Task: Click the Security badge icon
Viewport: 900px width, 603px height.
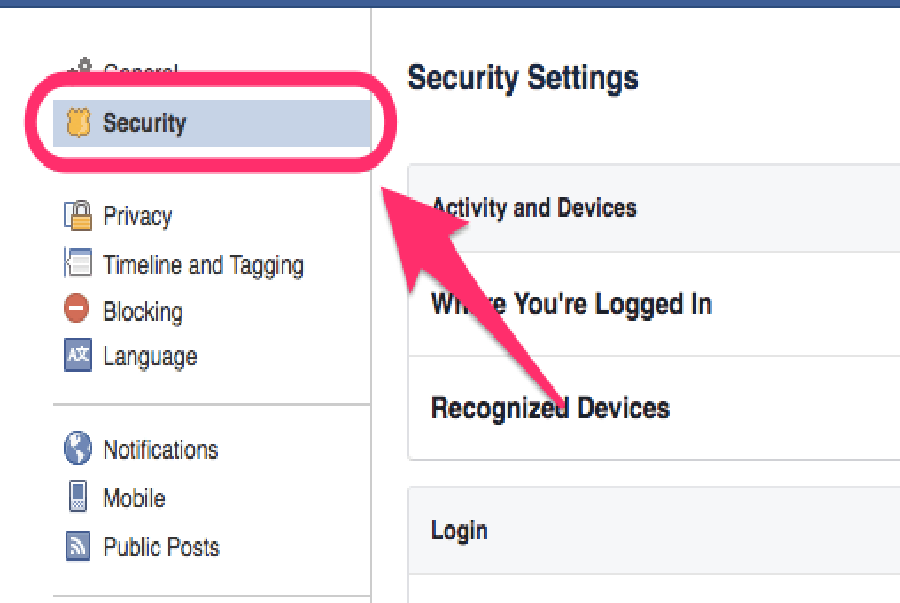Action: (x=78, y=123)
